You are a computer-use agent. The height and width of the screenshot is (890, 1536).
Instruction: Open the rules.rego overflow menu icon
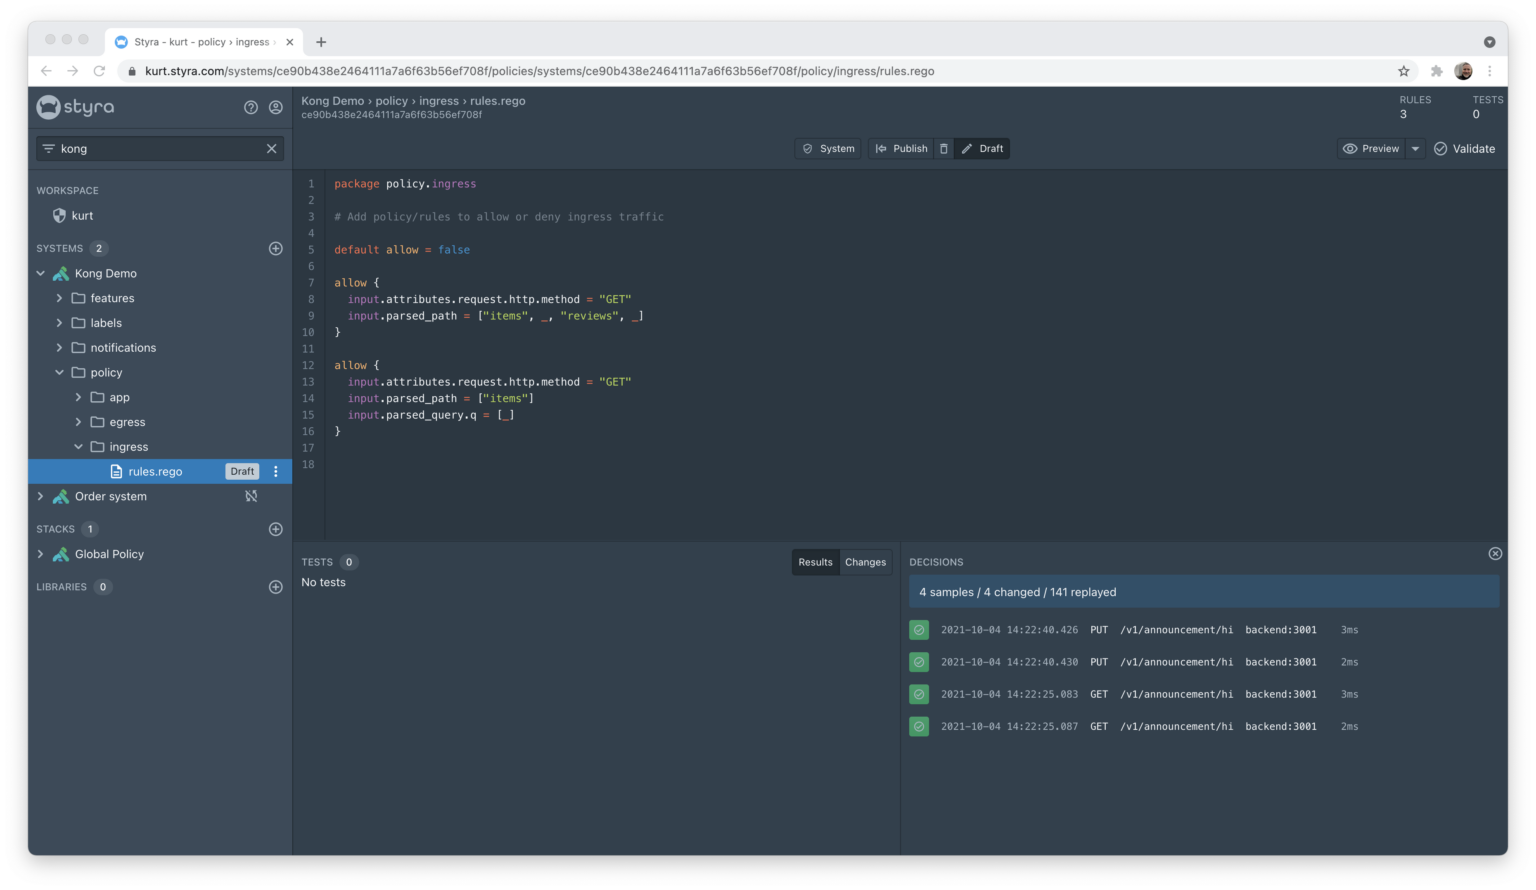coord(276,471)
